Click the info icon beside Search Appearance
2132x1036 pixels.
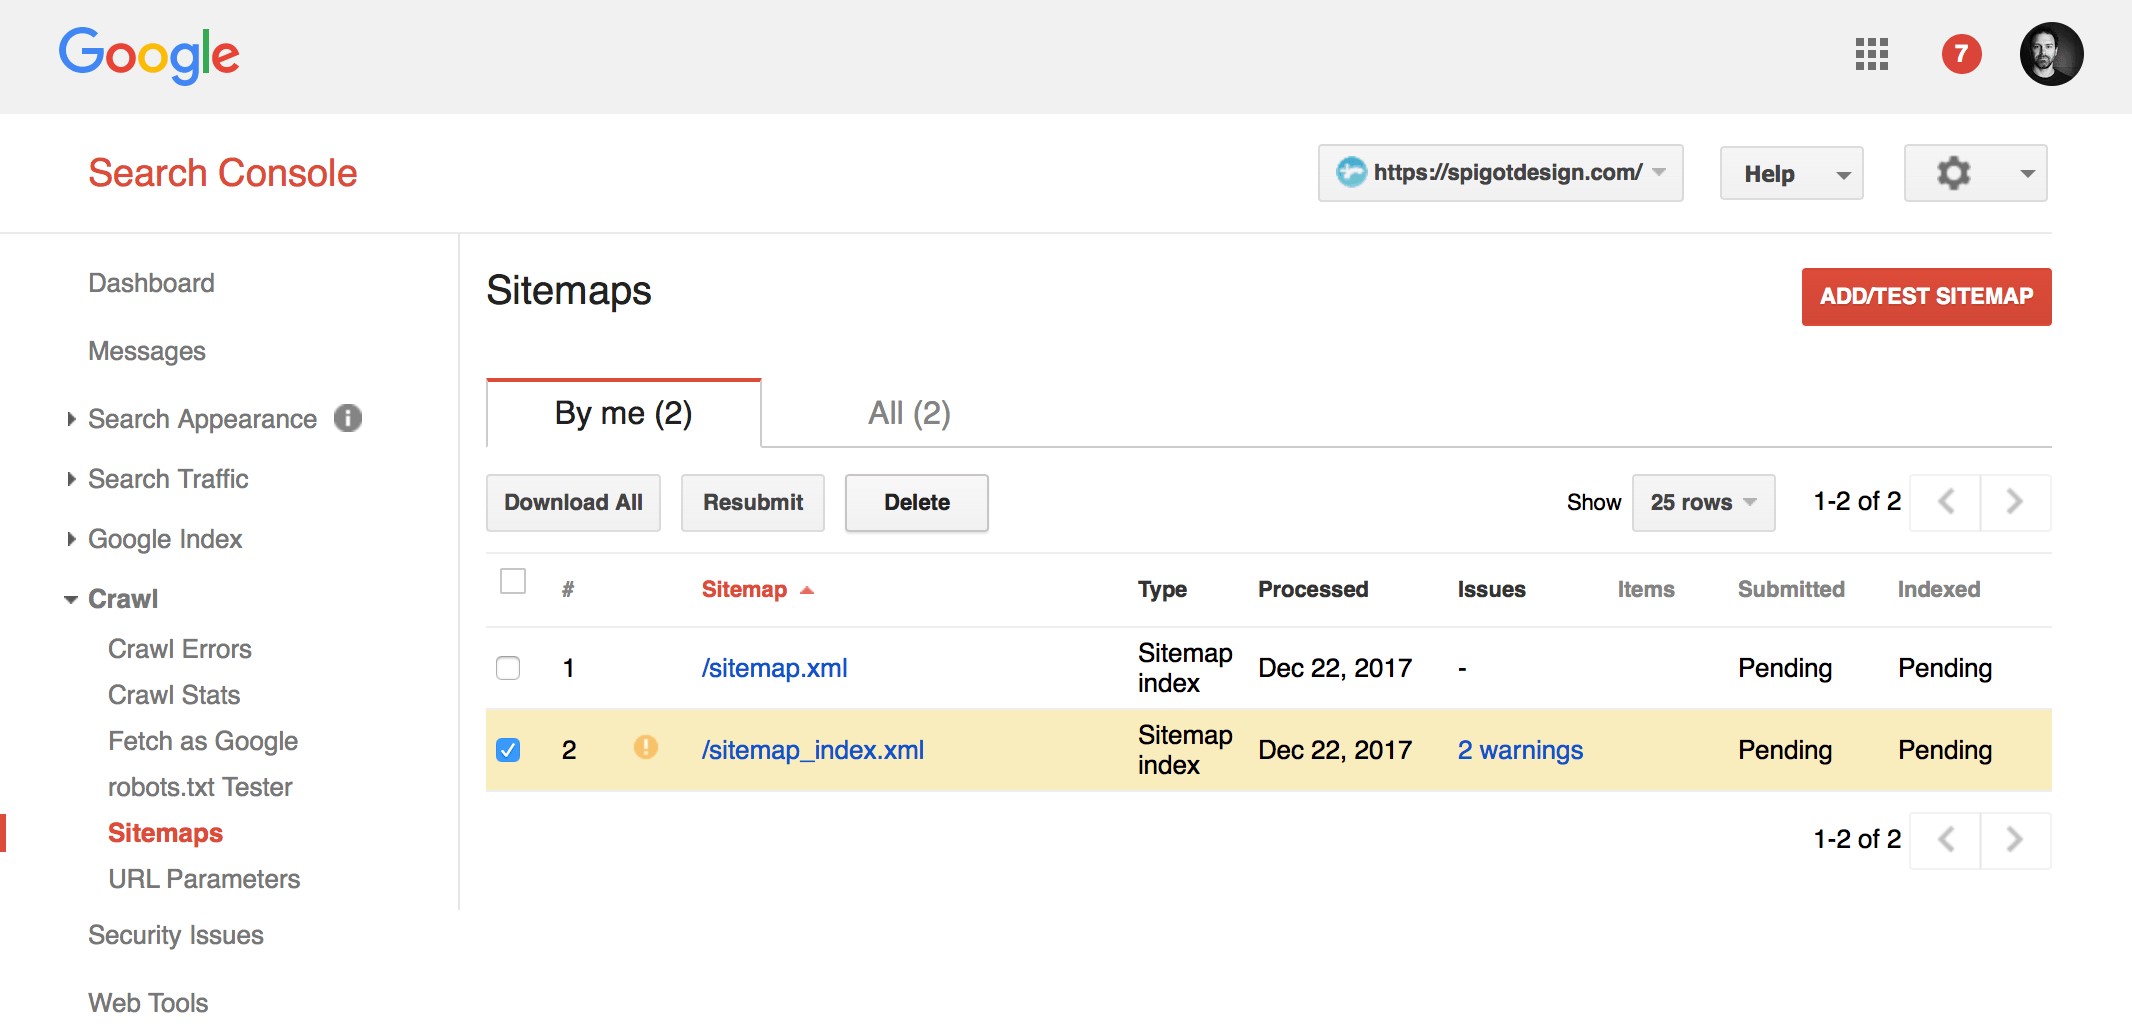tap(348, 418)
